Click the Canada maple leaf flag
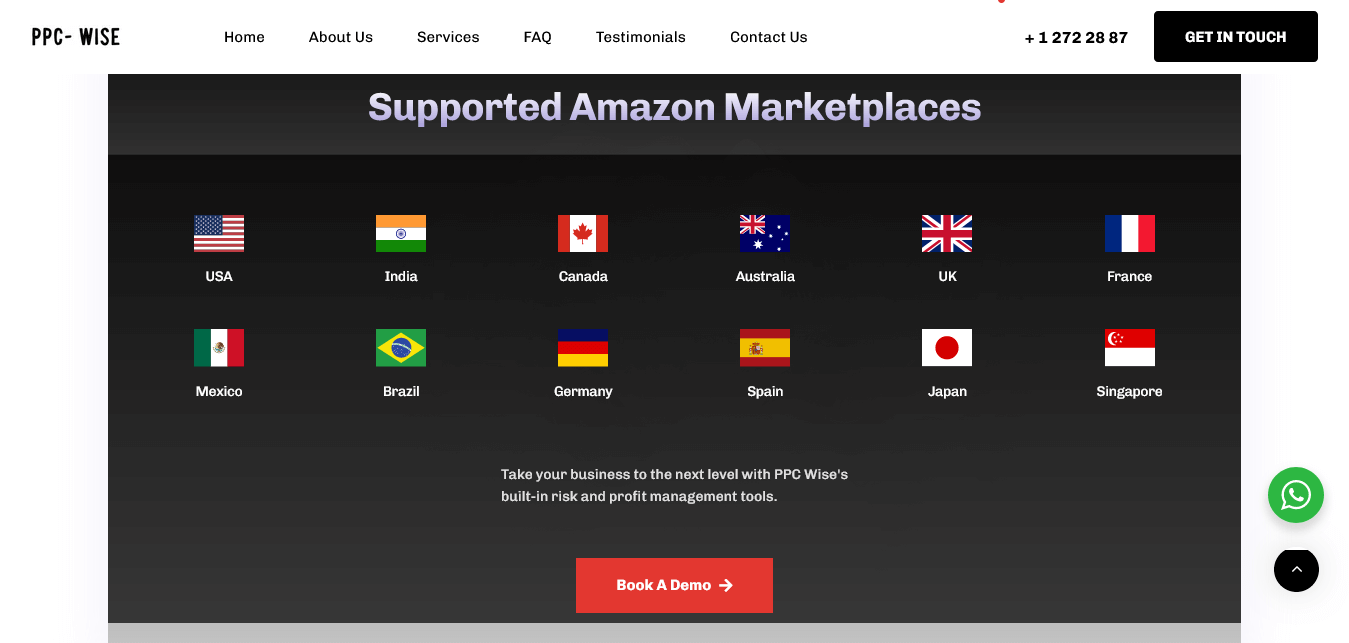 [583, 233]
